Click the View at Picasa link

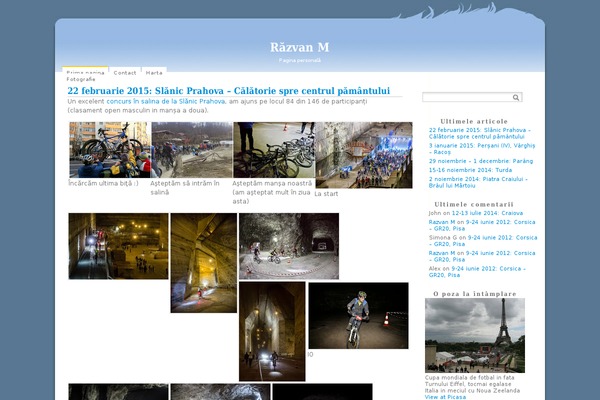(x=445, y=397)
